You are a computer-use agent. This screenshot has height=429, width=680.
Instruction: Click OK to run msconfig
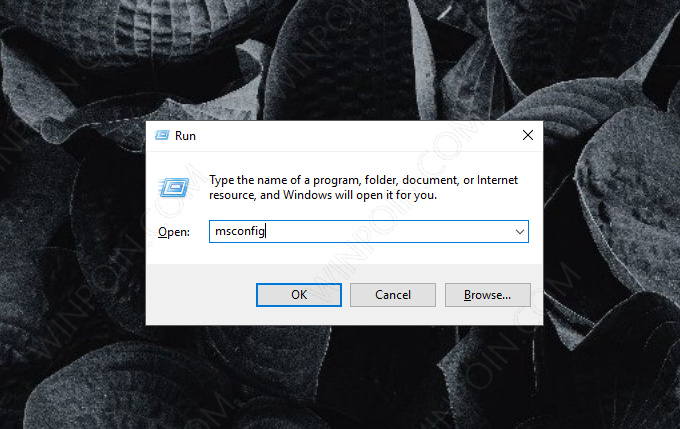coord(299,295)
